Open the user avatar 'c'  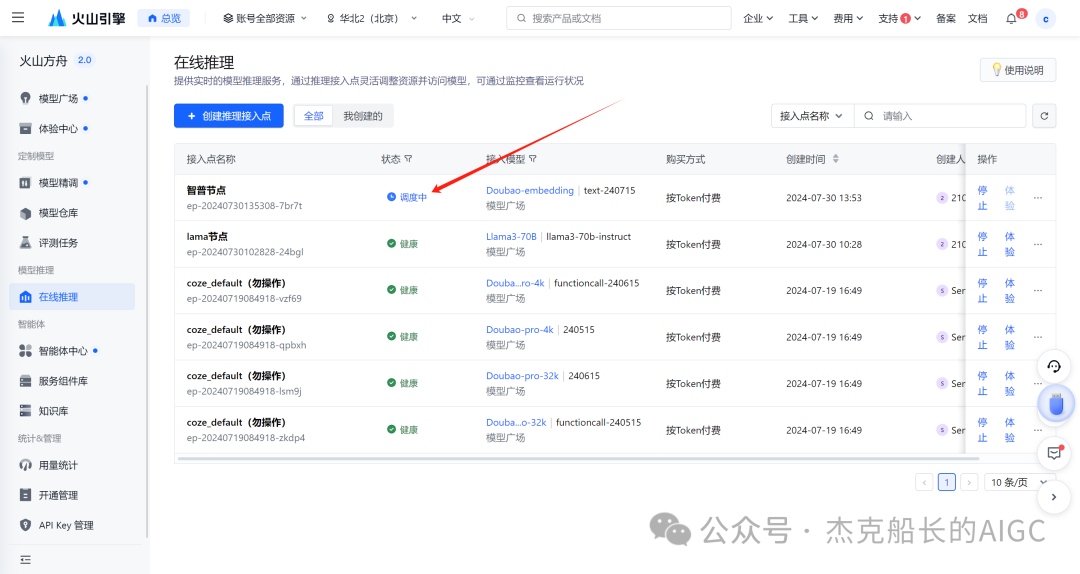(x=1046, y=19)
